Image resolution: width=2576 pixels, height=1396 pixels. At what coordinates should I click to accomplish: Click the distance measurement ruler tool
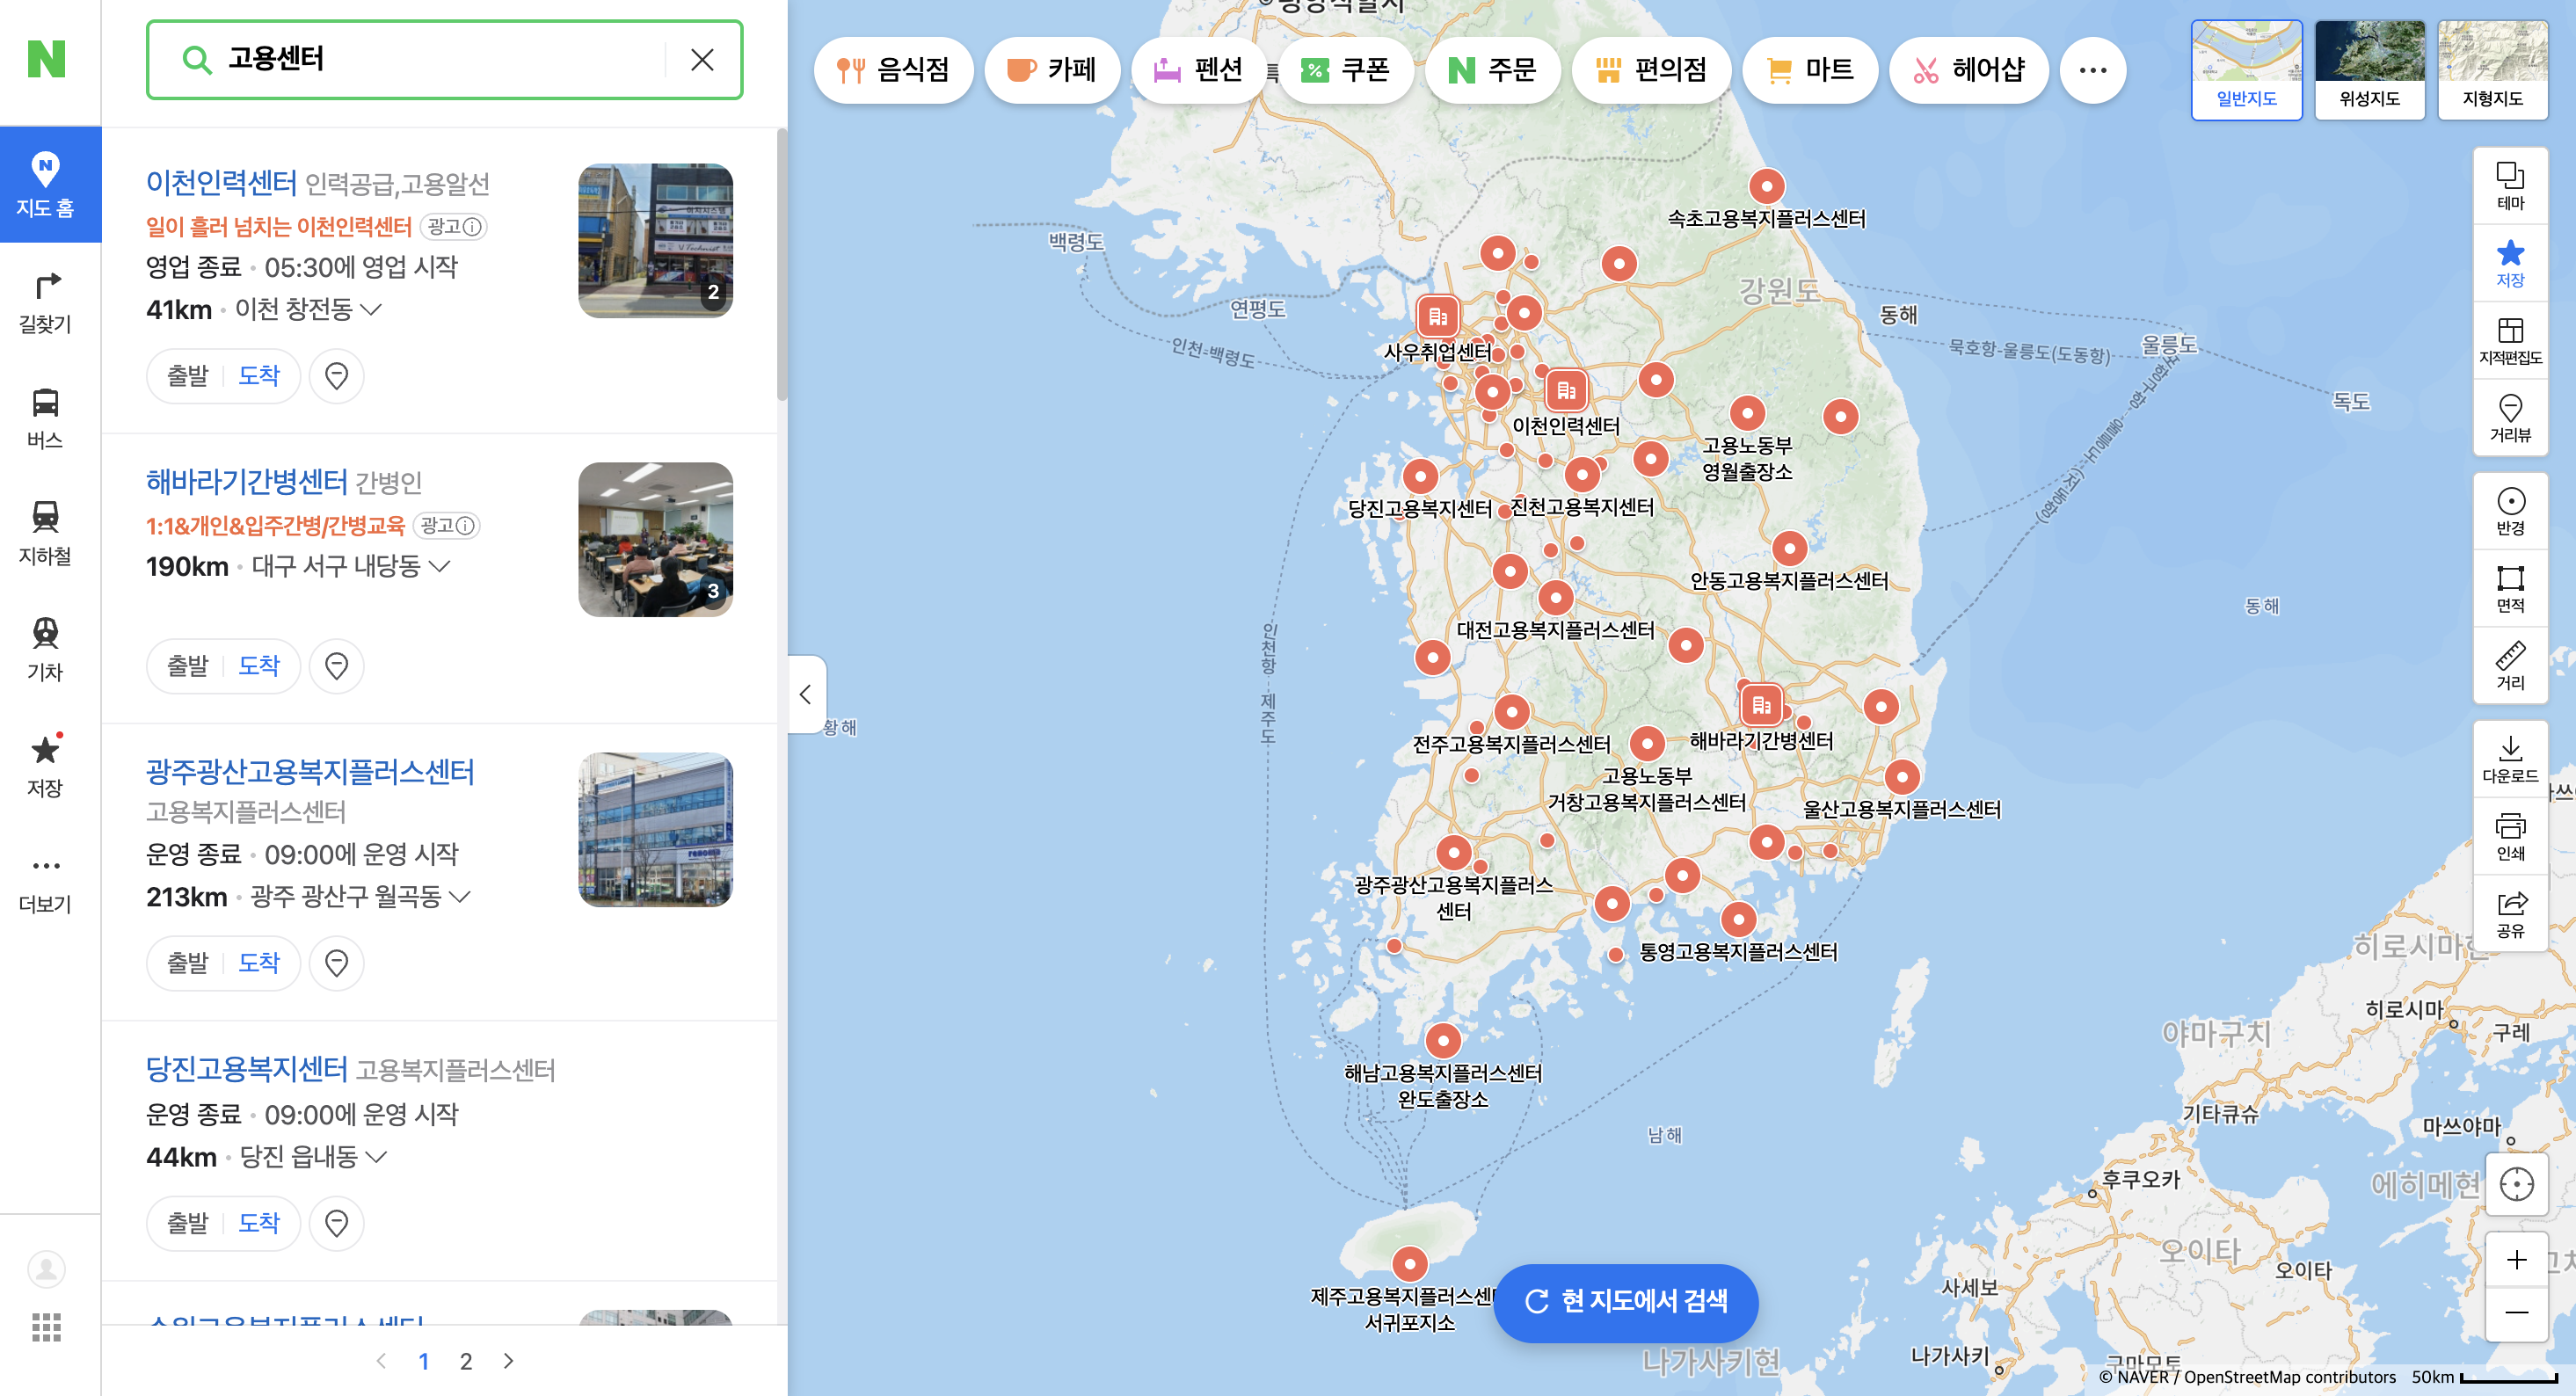click(2510, 665)
